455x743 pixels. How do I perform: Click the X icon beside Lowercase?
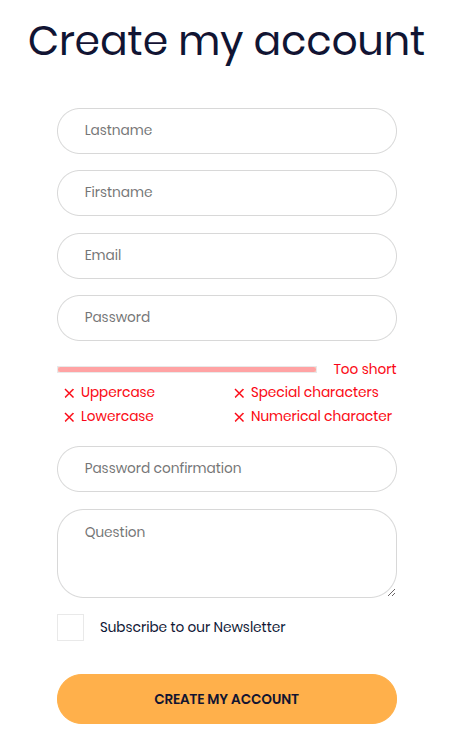click(69, 417)
